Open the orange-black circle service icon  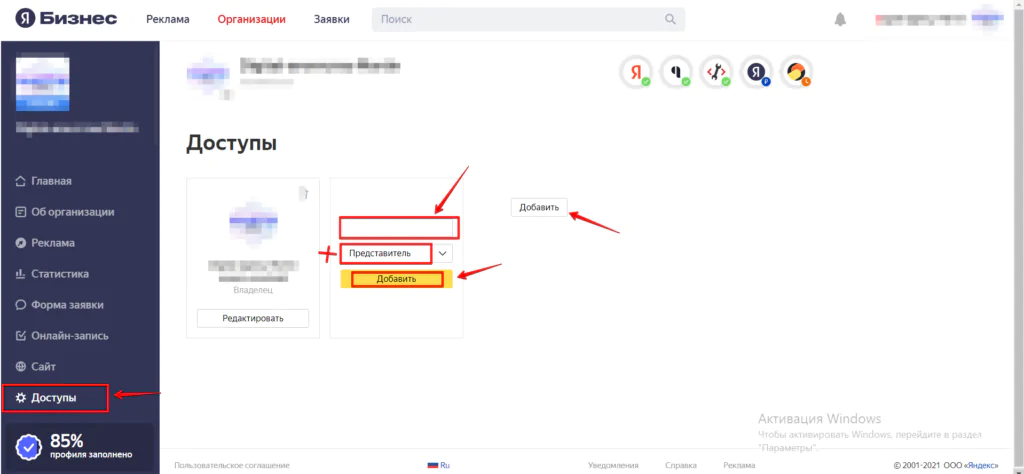797,71
